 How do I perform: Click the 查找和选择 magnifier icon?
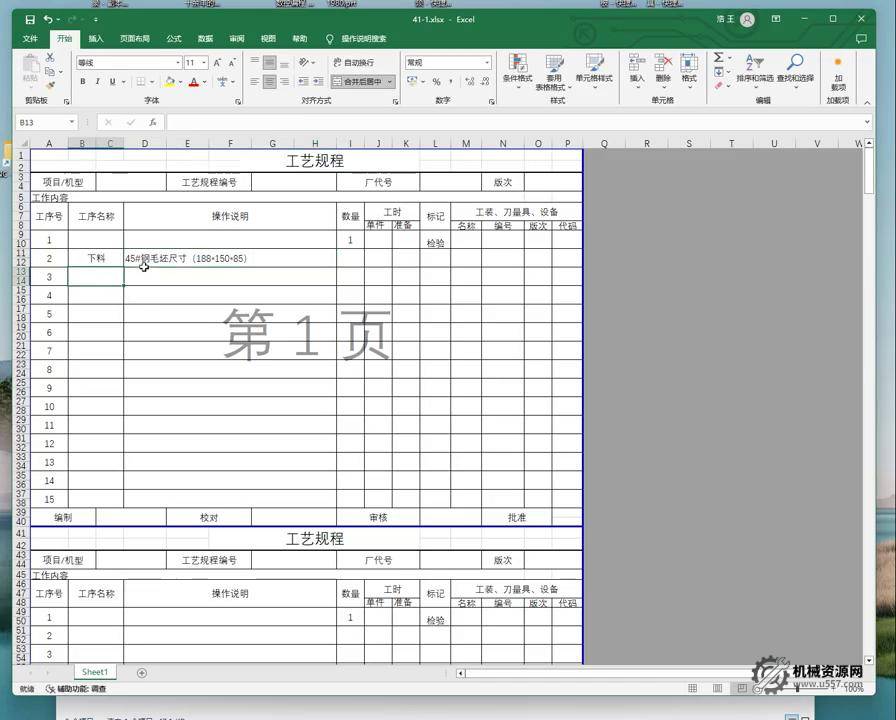pos(796,63)
